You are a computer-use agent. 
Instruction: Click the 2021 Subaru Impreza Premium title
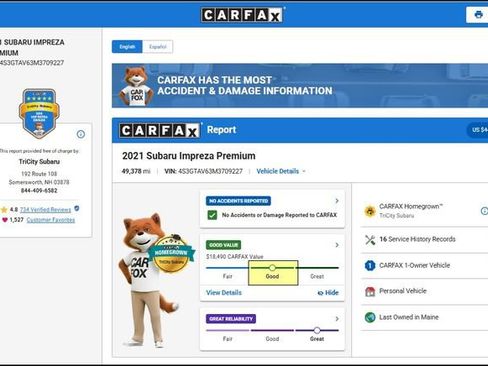click(189, 156)
